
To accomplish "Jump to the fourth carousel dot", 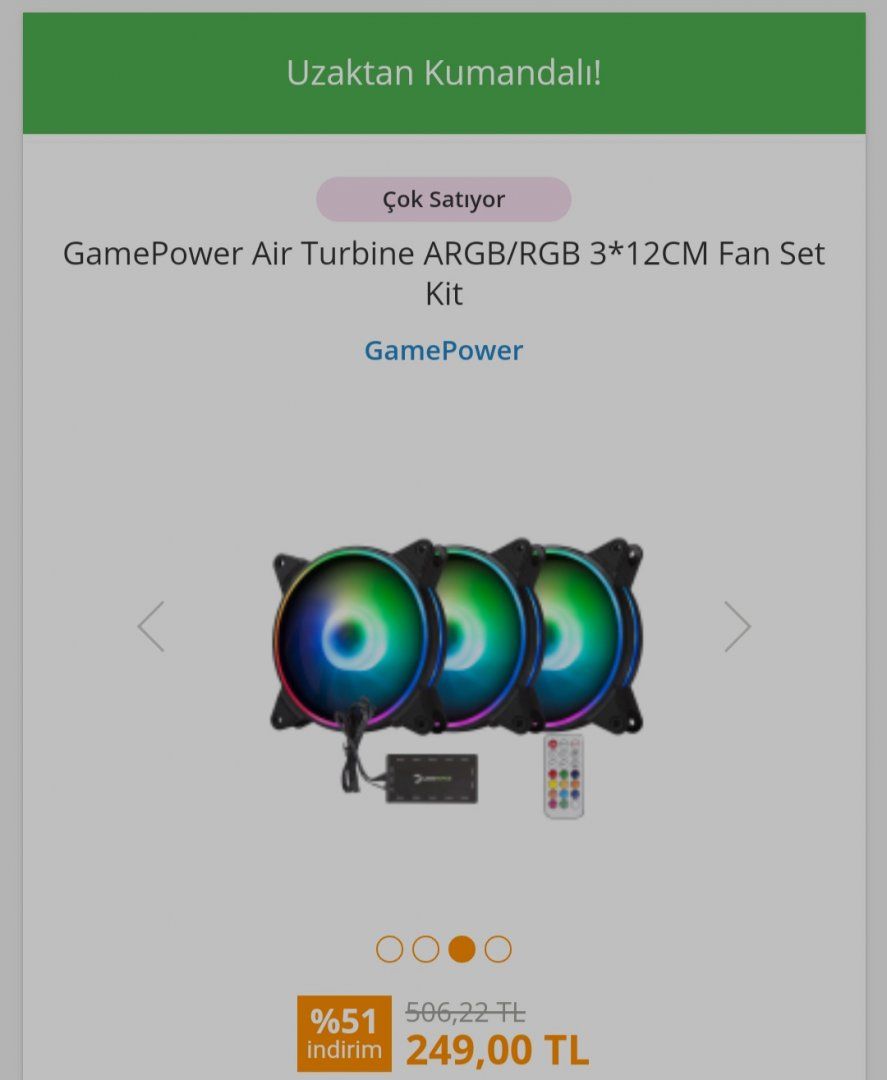I will click(498, 949).
